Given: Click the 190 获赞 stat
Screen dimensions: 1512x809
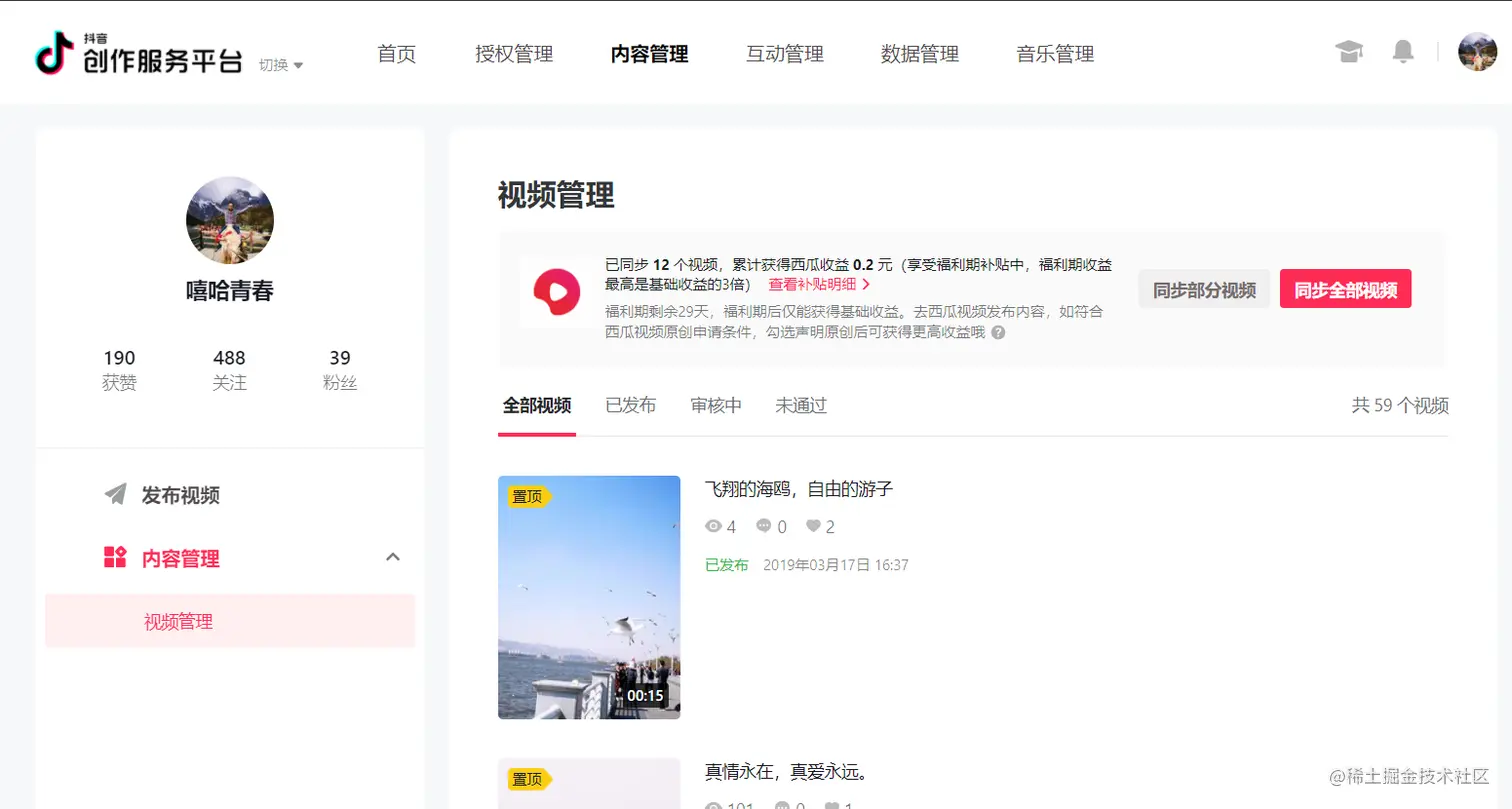Looking at the screenshot, I should 119,370.
